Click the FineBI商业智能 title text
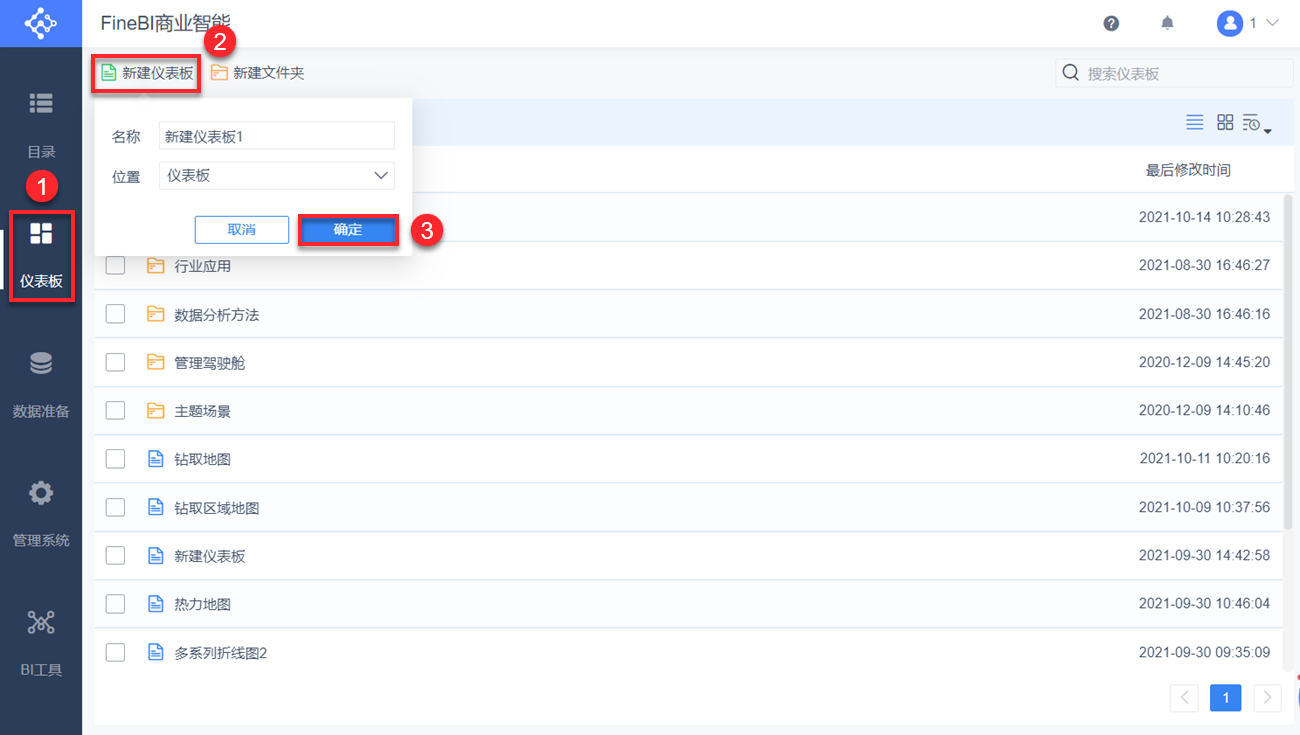The height and width of the screenshot is (735, 1300). [x=166, y=23]
